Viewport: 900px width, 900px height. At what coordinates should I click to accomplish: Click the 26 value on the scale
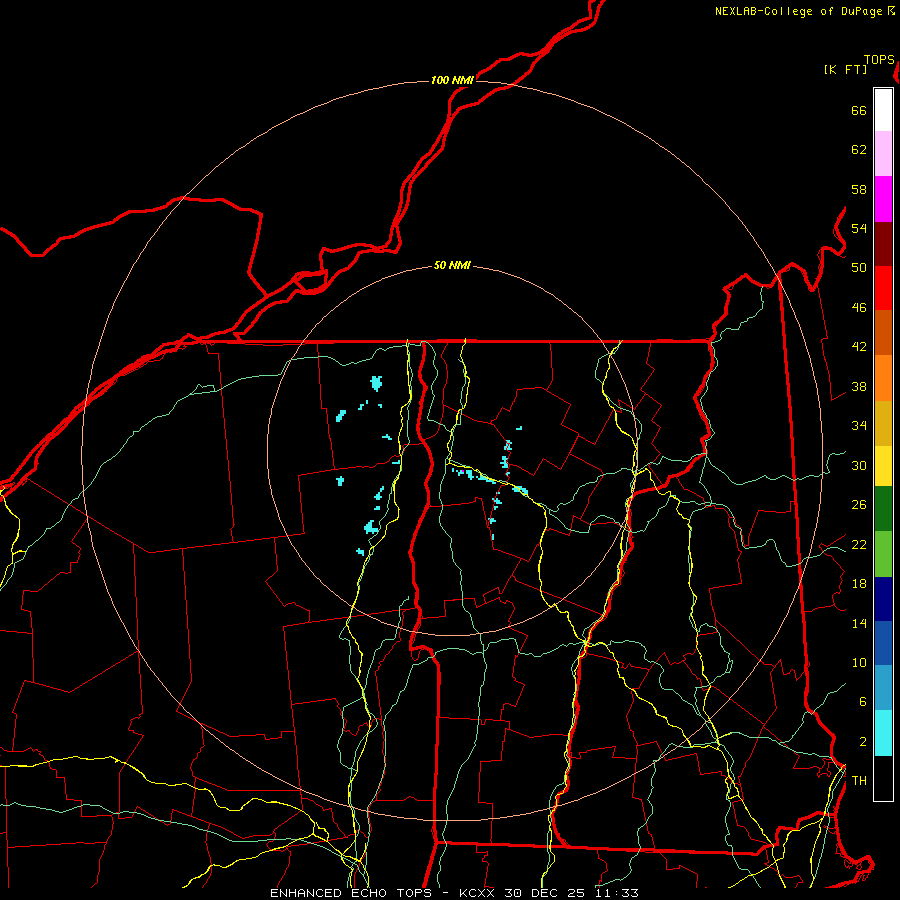pos(859,505)
